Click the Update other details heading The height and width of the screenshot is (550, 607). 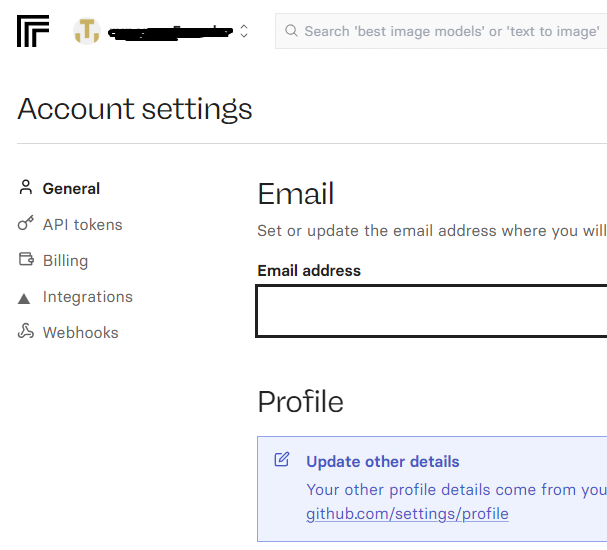click(x=383, y=461)
